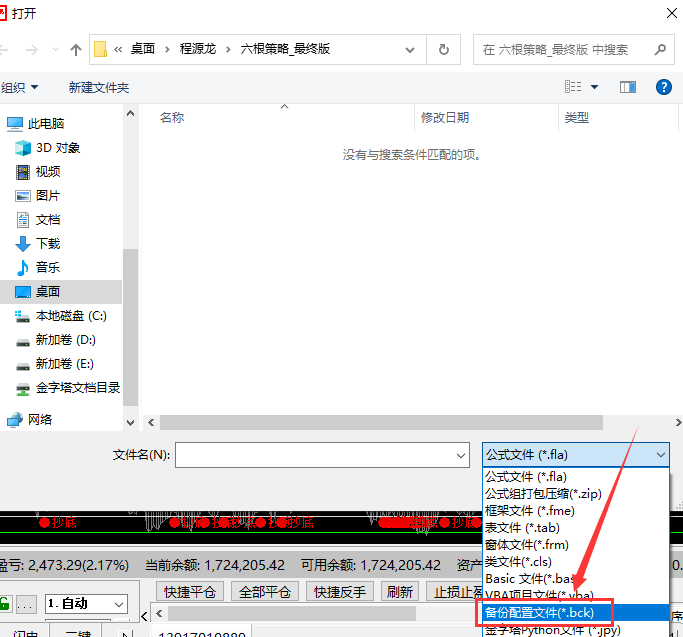Close the 打开 dialog
This screenshot has width=683, height=637.
point(671,13)
